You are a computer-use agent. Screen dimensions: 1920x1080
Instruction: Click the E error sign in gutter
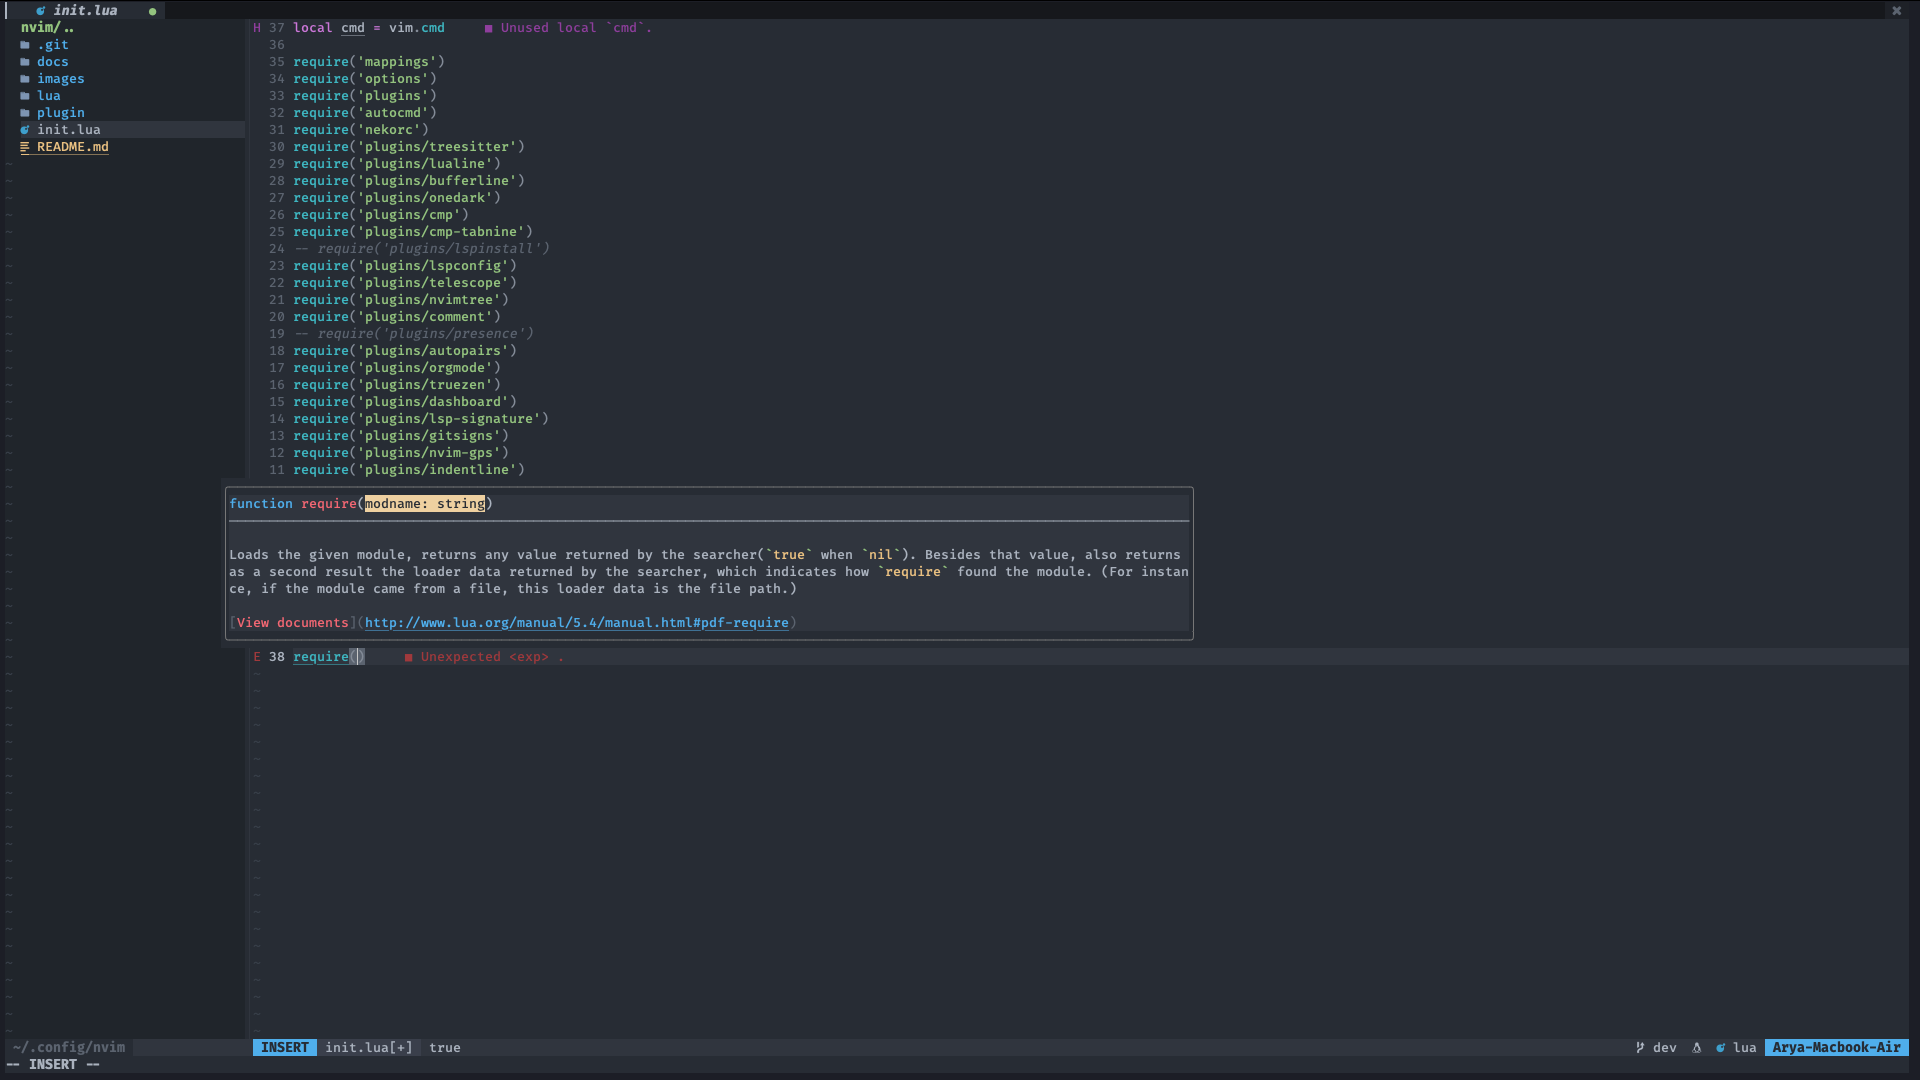(257, 657)
